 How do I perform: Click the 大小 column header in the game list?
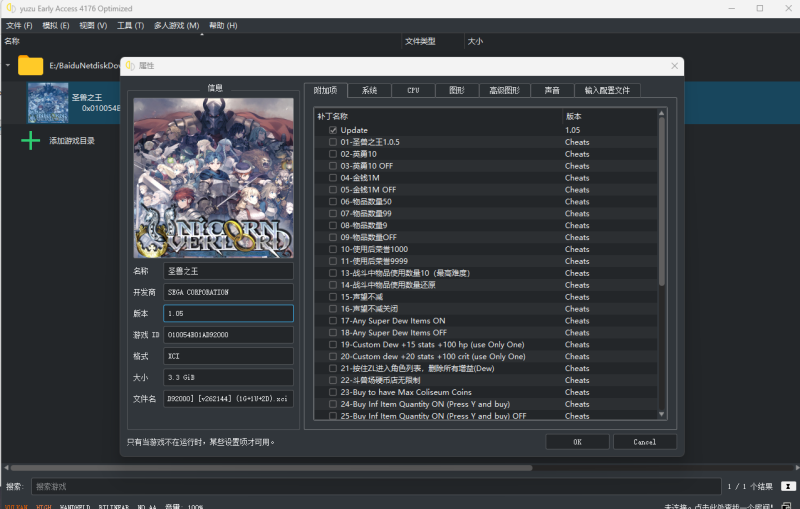tap(475, 41)
